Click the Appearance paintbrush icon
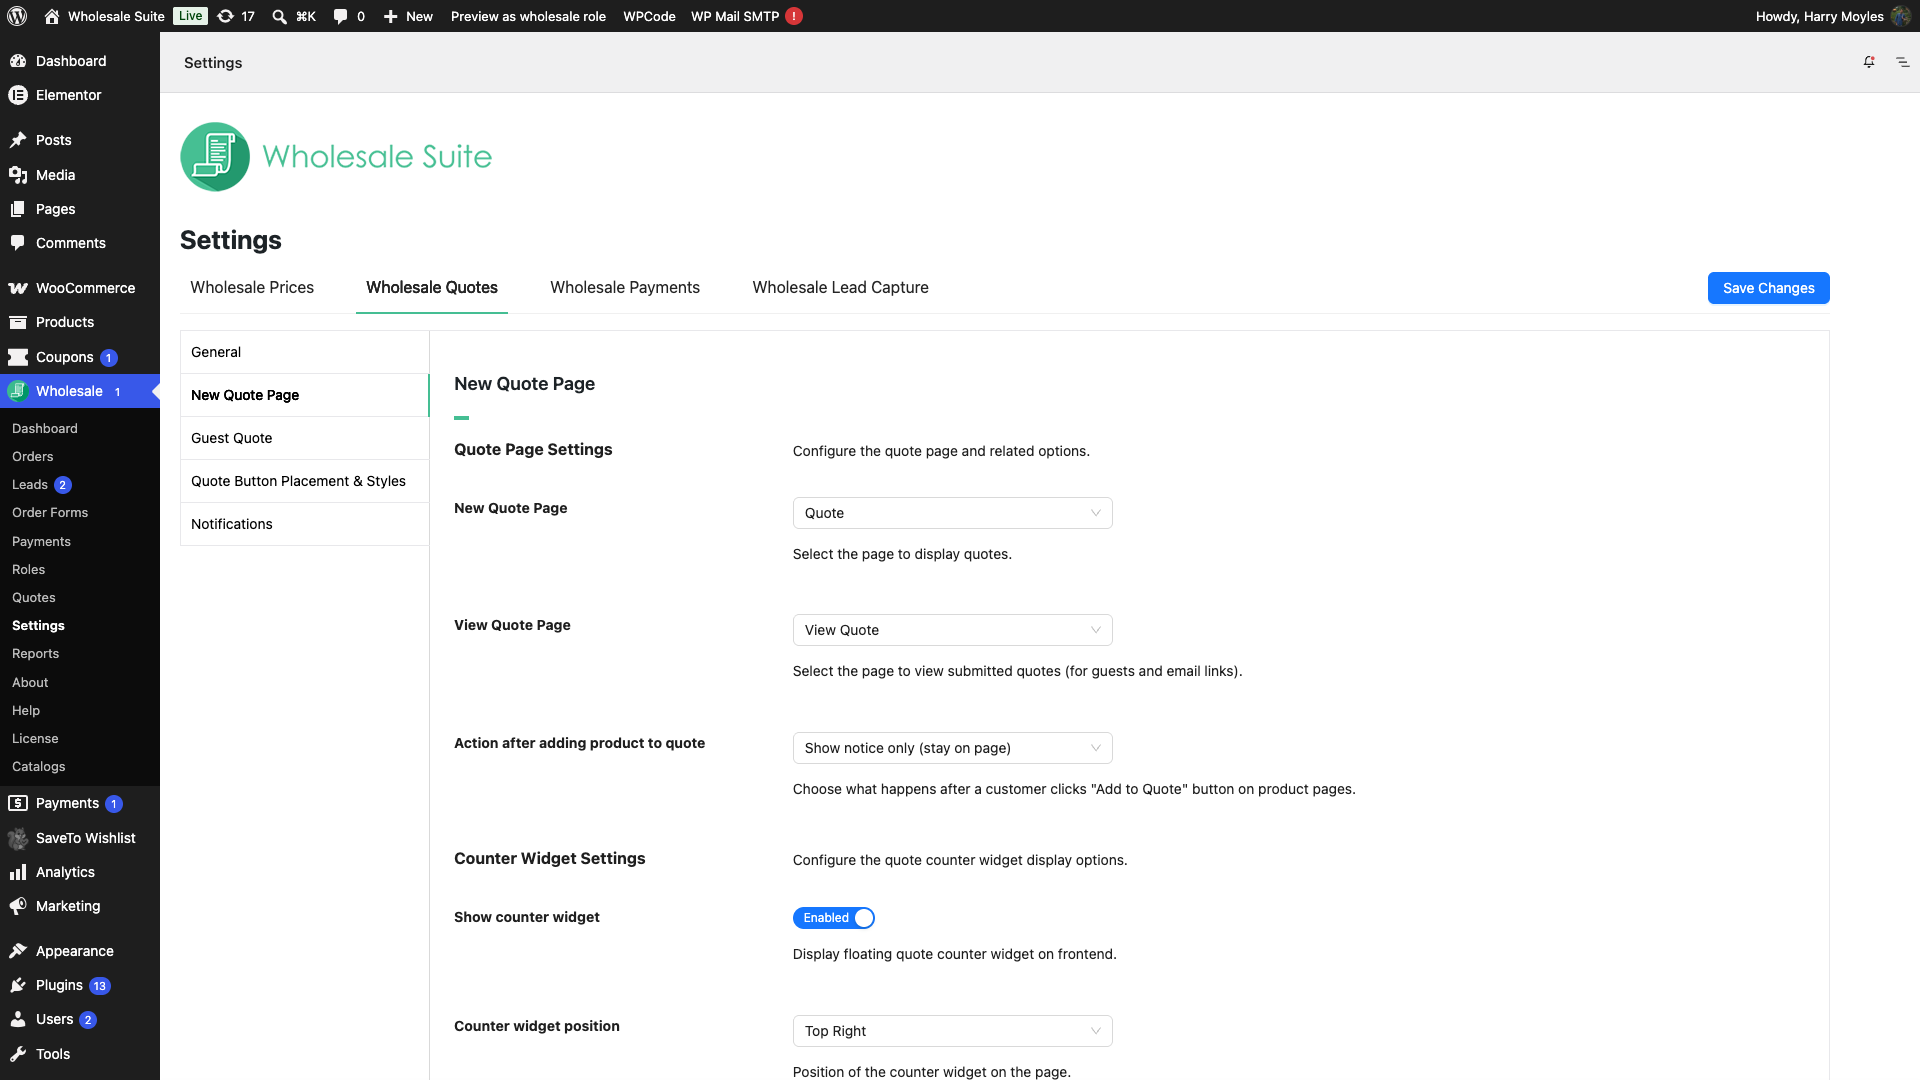The height and width of the screenshot is (1080, 1920). [18, 951]
